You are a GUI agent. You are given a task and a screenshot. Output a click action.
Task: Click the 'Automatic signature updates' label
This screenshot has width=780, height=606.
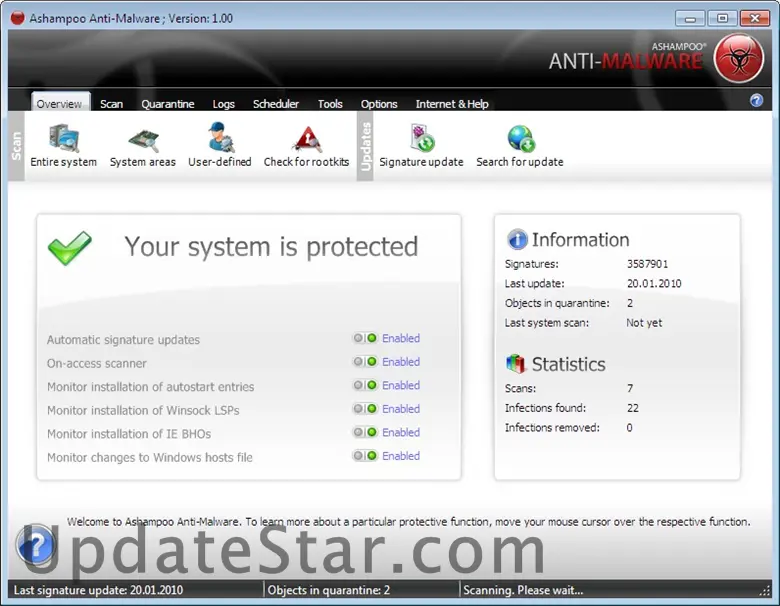(x=123, y=340)
